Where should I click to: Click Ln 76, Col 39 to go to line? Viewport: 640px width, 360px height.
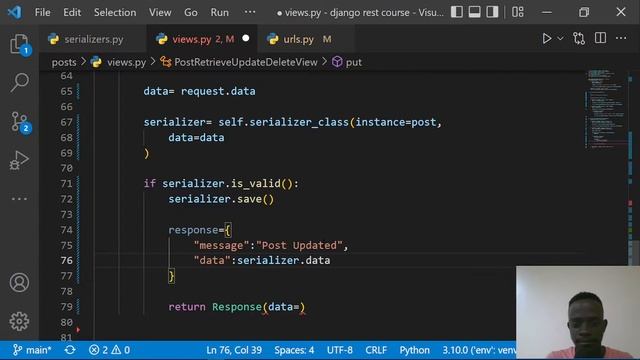pos(234,350)
